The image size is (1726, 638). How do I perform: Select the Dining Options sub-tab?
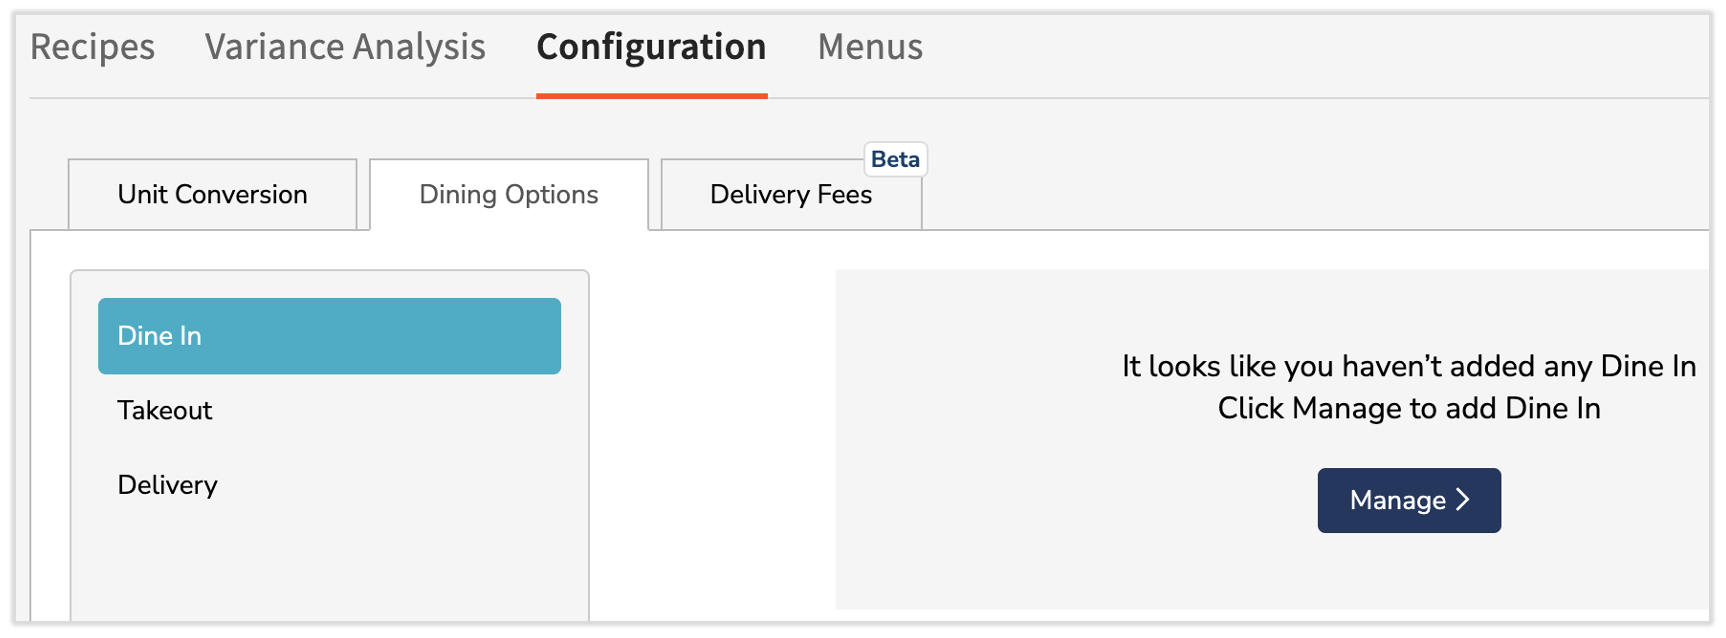pyautogui.click(x=508, y=194)
